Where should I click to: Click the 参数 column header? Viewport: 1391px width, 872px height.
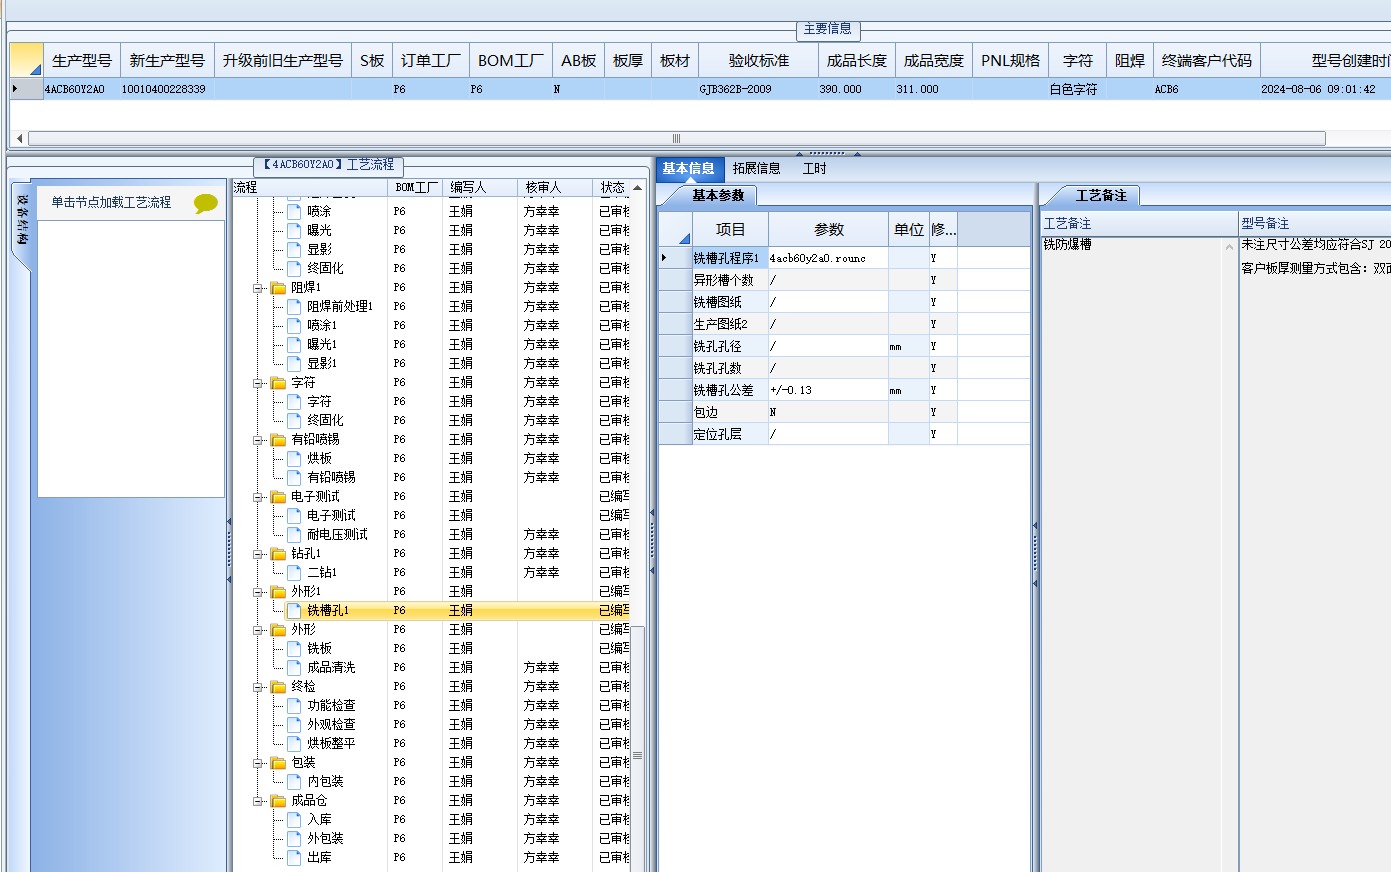click(829, 229)
